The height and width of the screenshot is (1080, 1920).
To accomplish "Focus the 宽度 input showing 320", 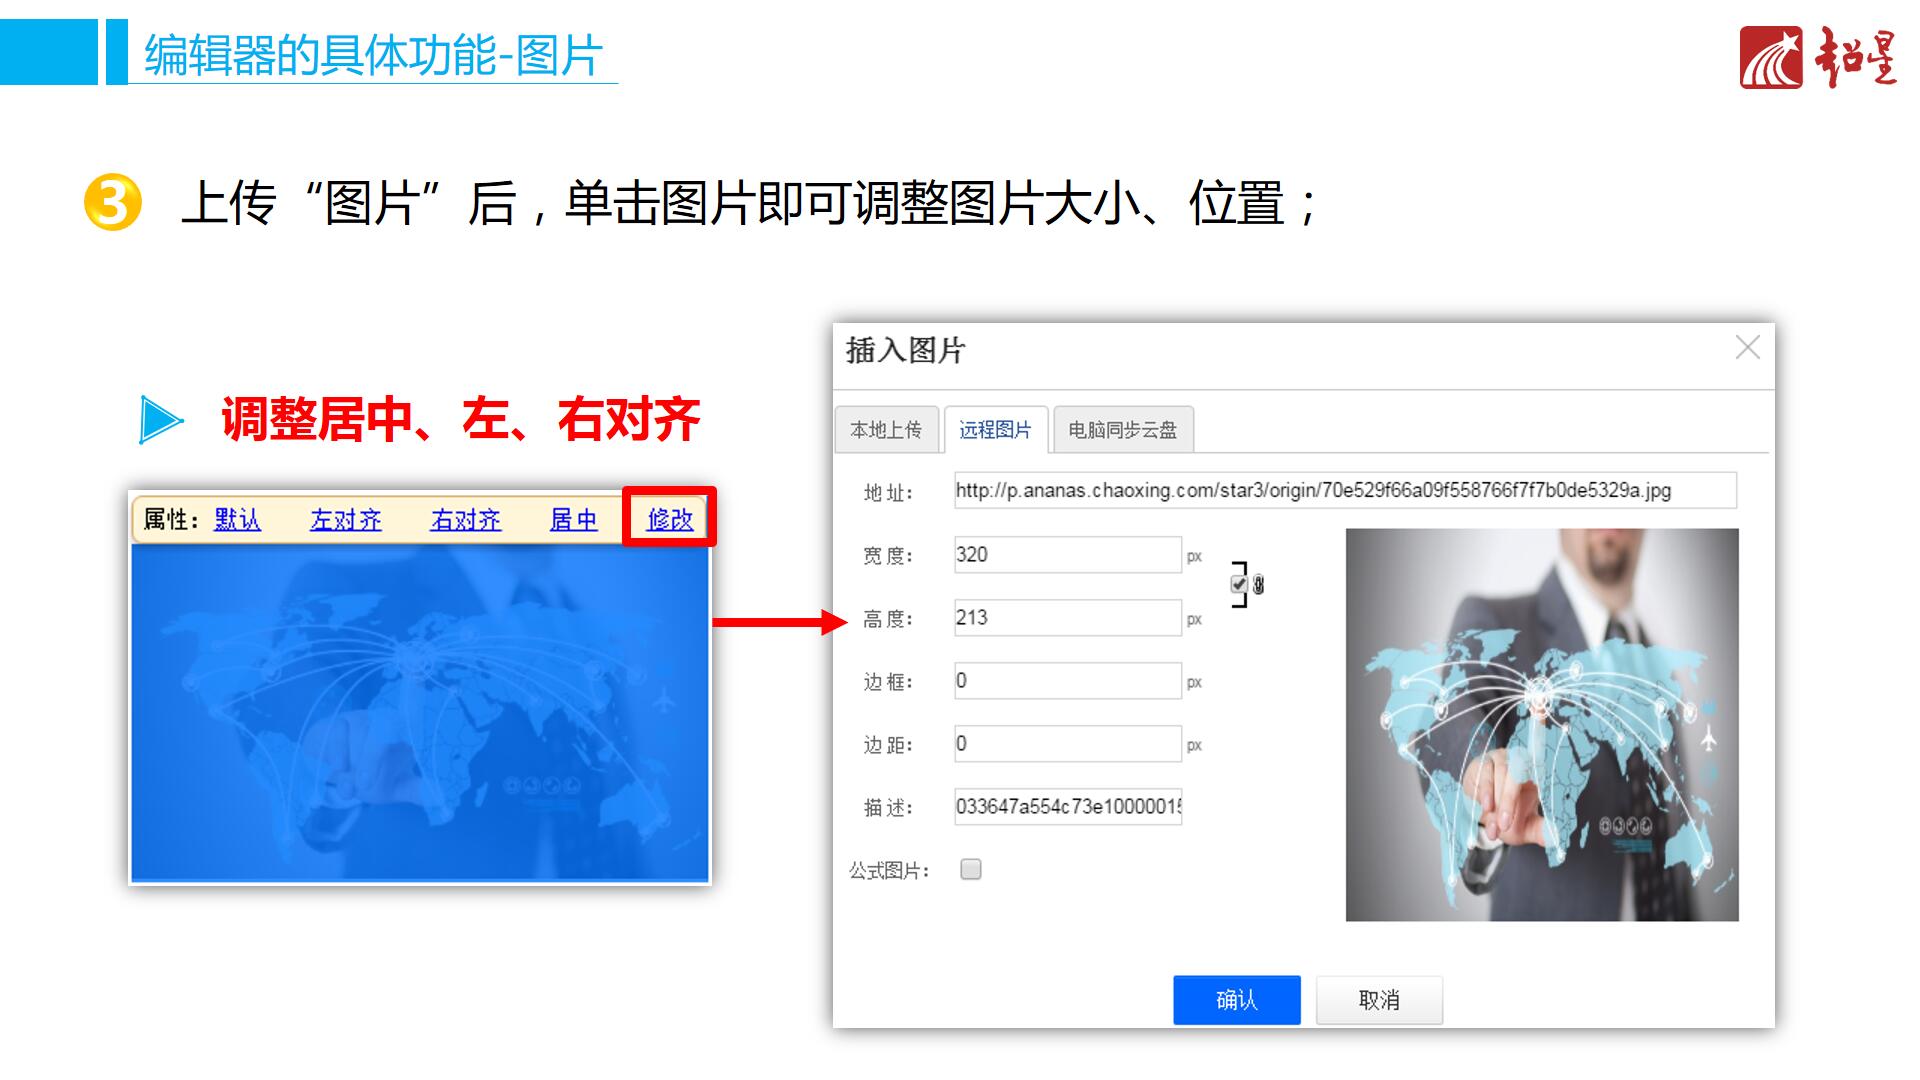I will [x=1067, y=555].
